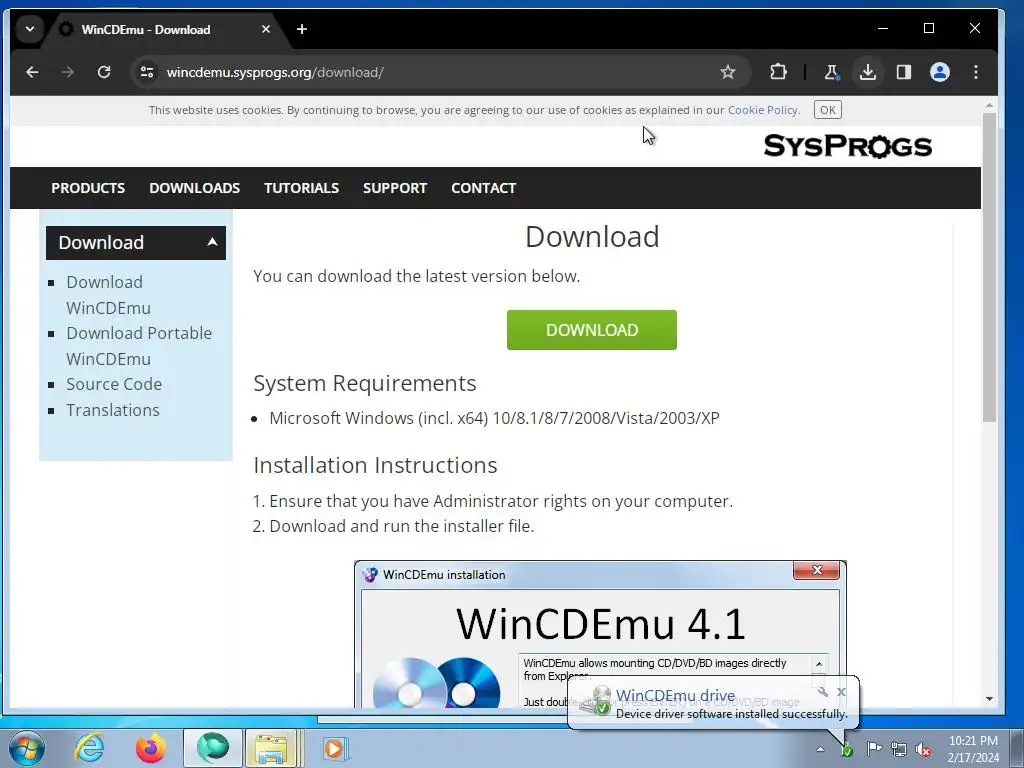
Task: Show hidden system tray icons
Action: coord(820,750)
